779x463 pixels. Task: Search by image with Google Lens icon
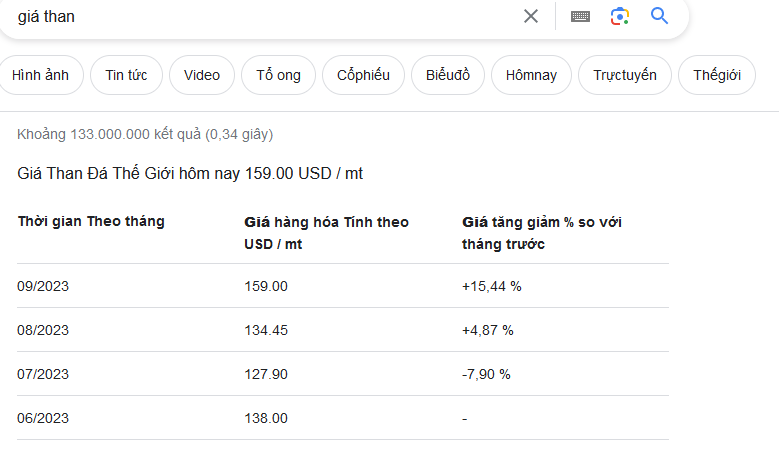(x=620, y=16)
